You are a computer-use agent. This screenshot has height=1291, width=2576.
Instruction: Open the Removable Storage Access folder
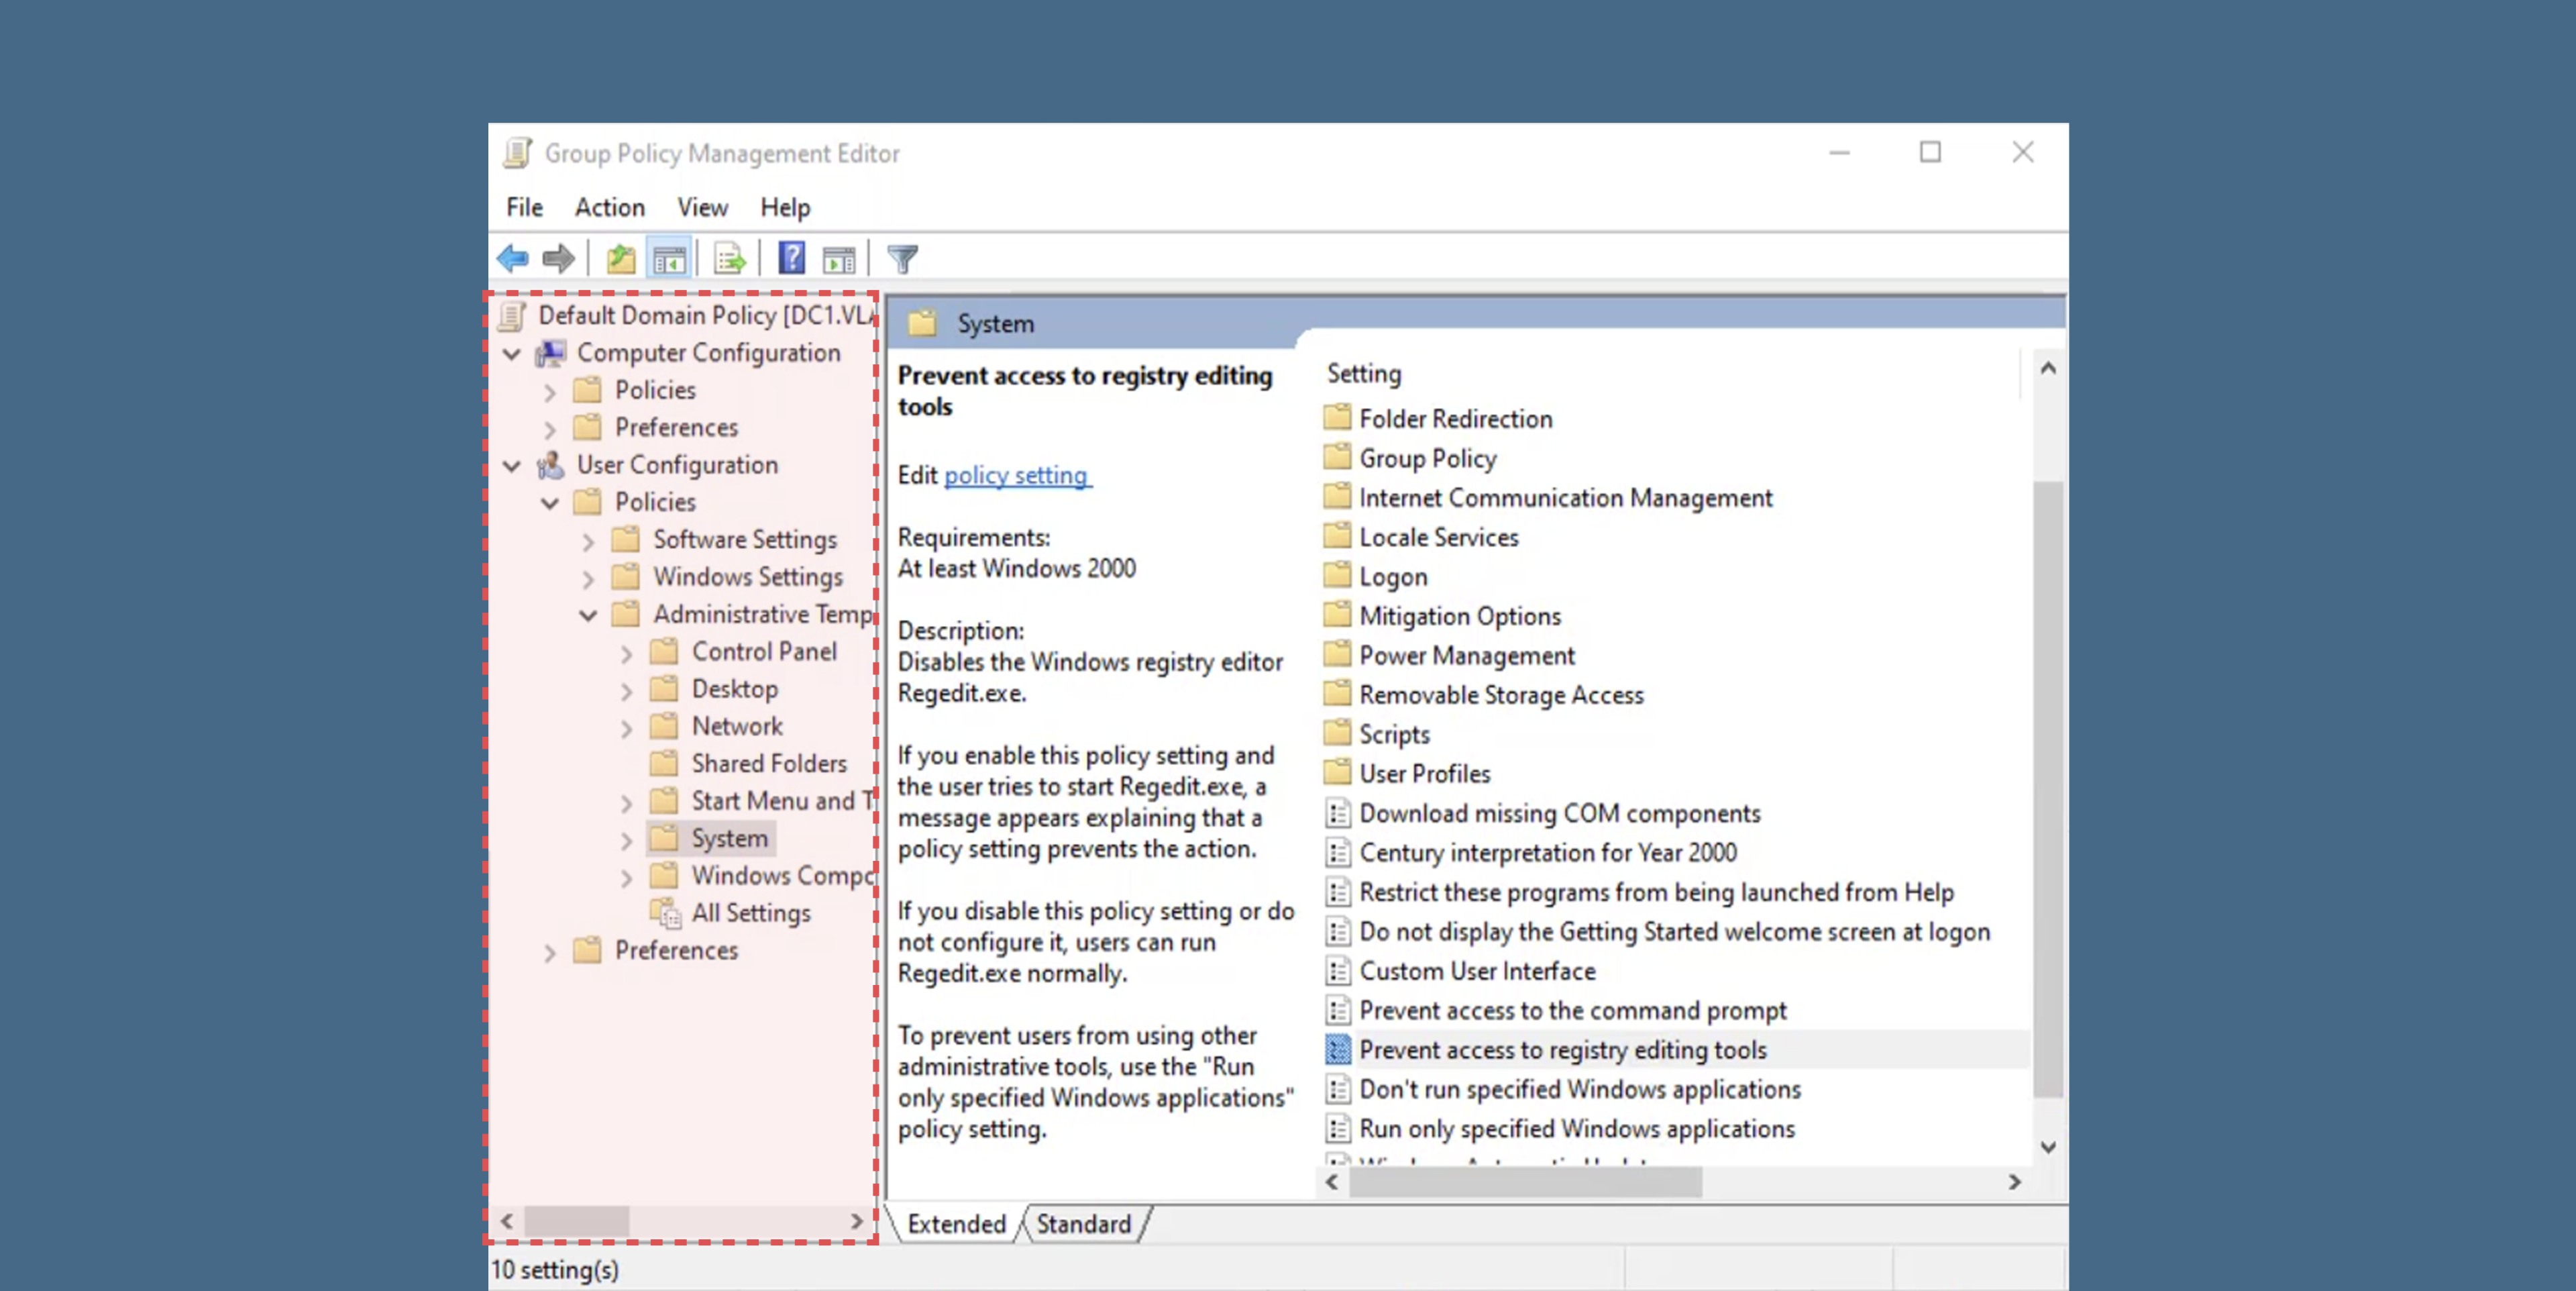point(1500,695)
